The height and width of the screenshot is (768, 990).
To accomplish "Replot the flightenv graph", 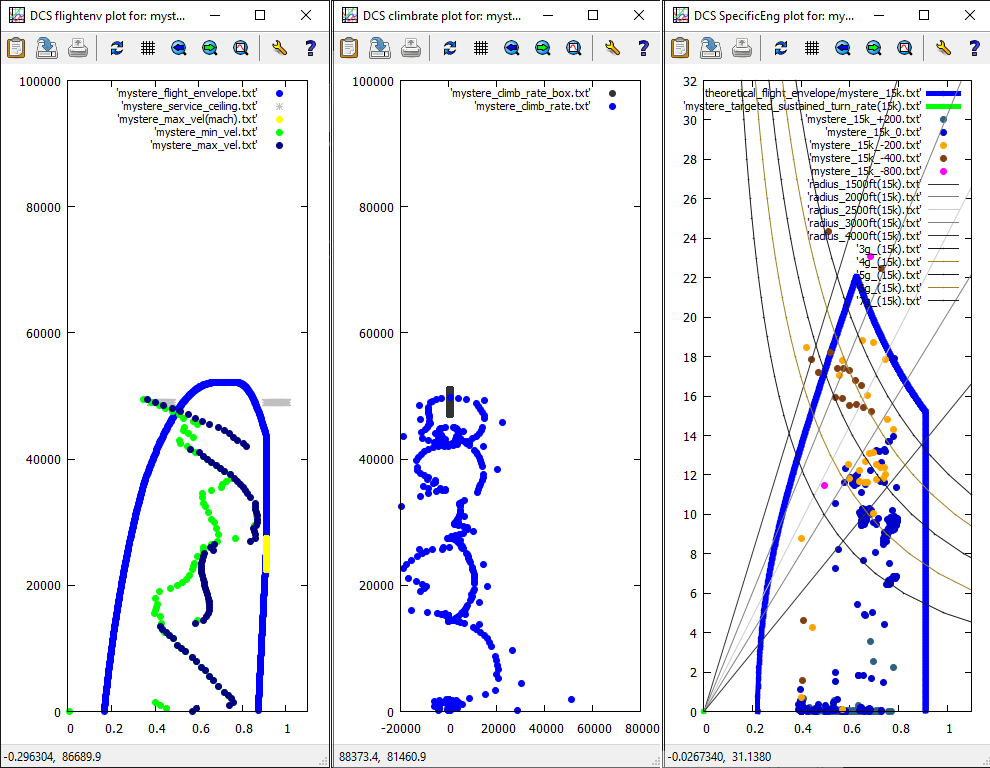I will click(x=117, y=47).
